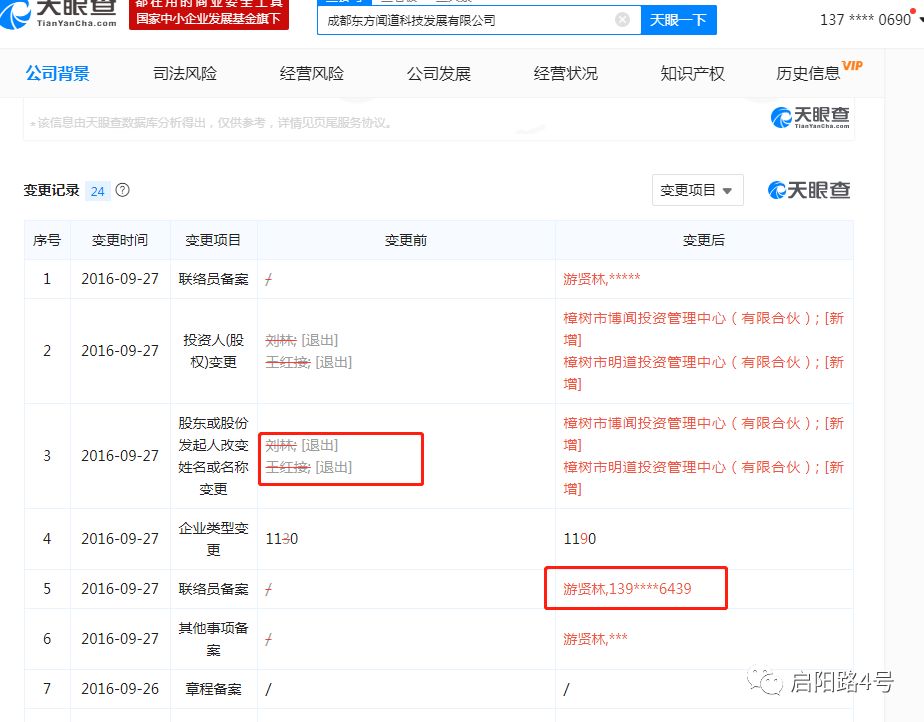Open the 公司背景 tab
Image resolution: width=924 pixels, height=722 pixels.
coord(57,74)
